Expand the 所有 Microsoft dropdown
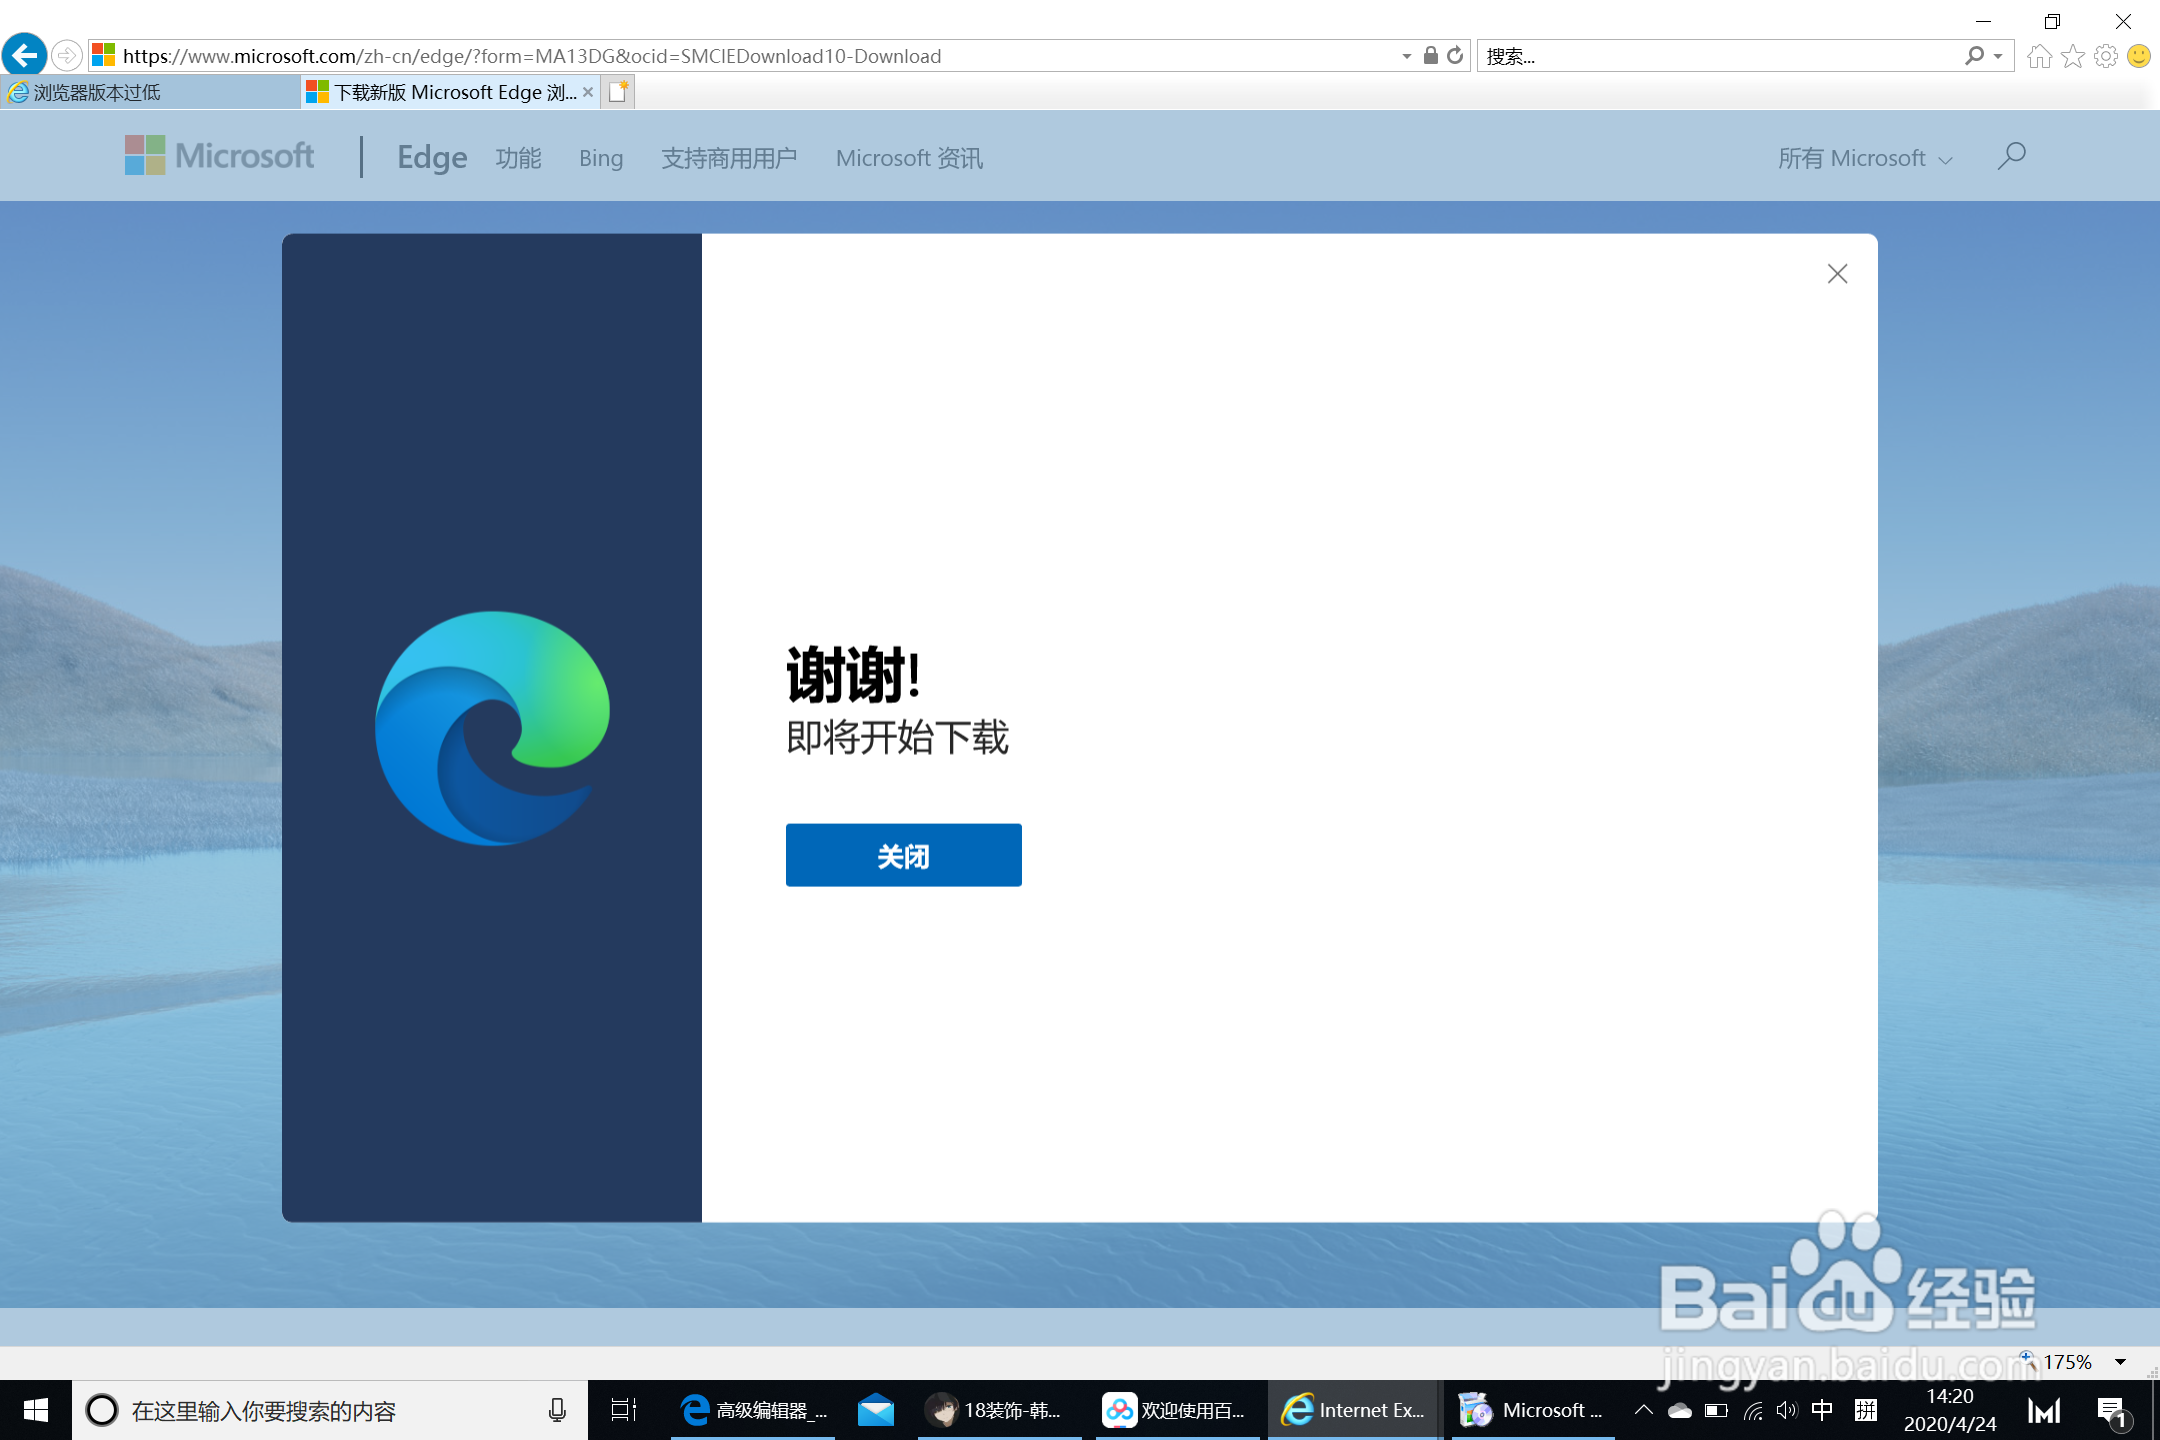The width and height of the screenshot is (2160, 1440). point(1866,157)
